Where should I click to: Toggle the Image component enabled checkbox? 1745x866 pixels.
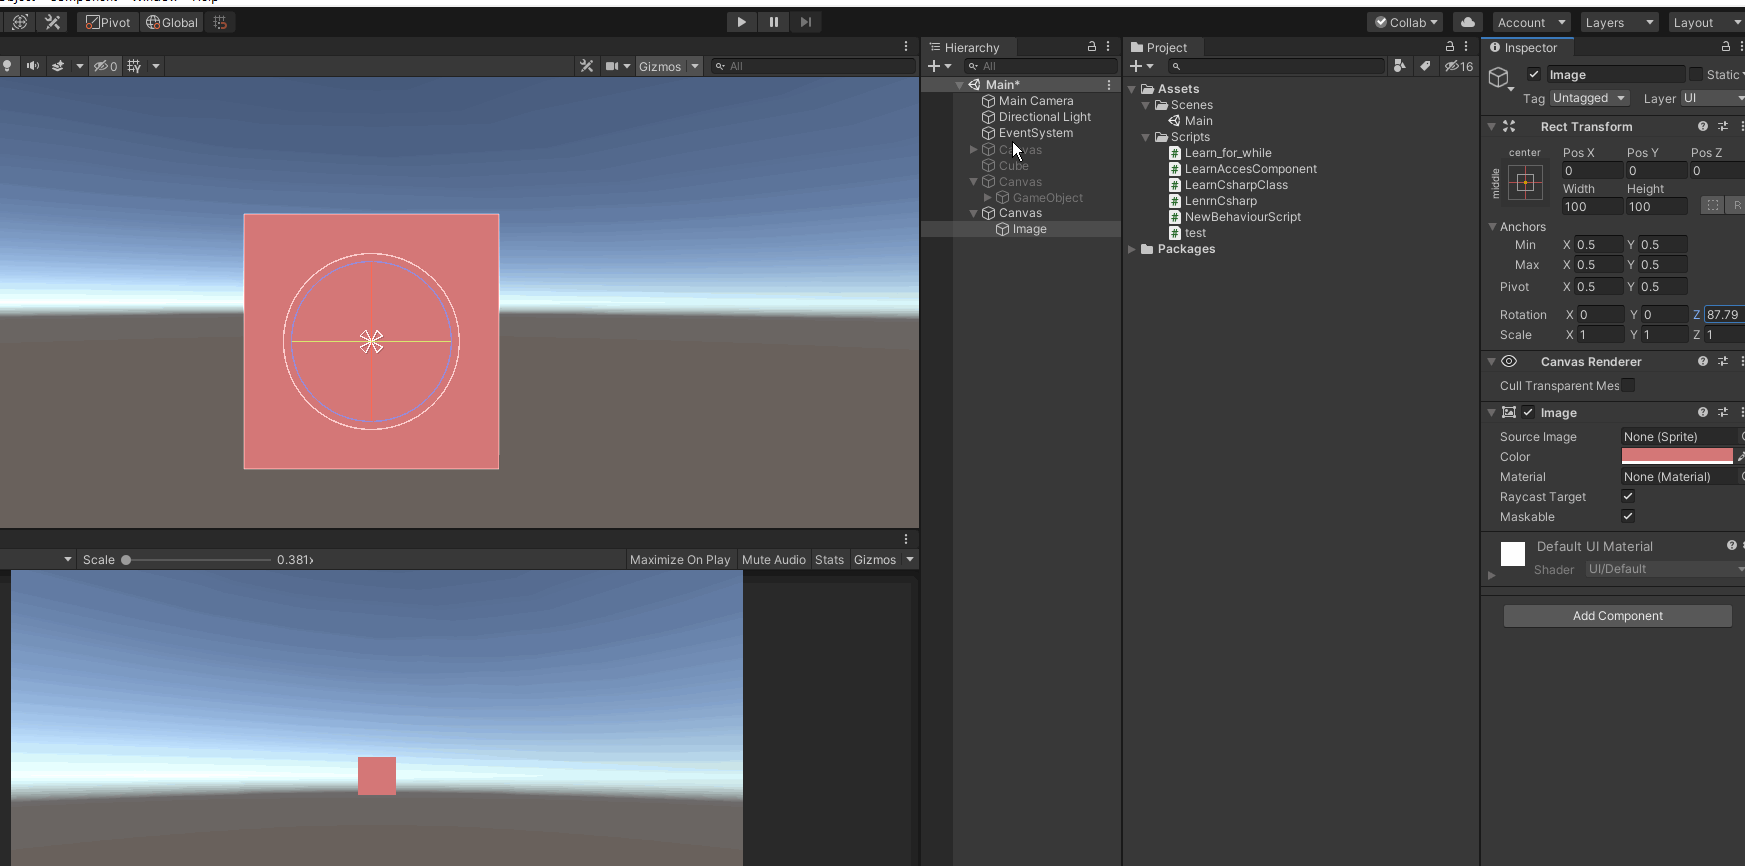(1528, 412)
